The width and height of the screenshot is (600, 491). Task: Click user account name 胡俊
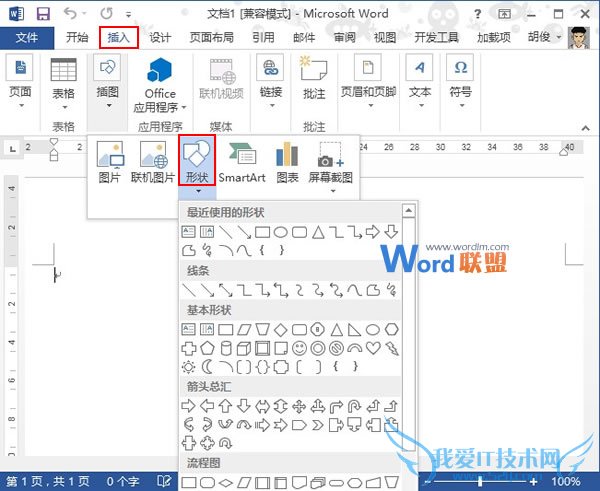click(x=540, y=37)
